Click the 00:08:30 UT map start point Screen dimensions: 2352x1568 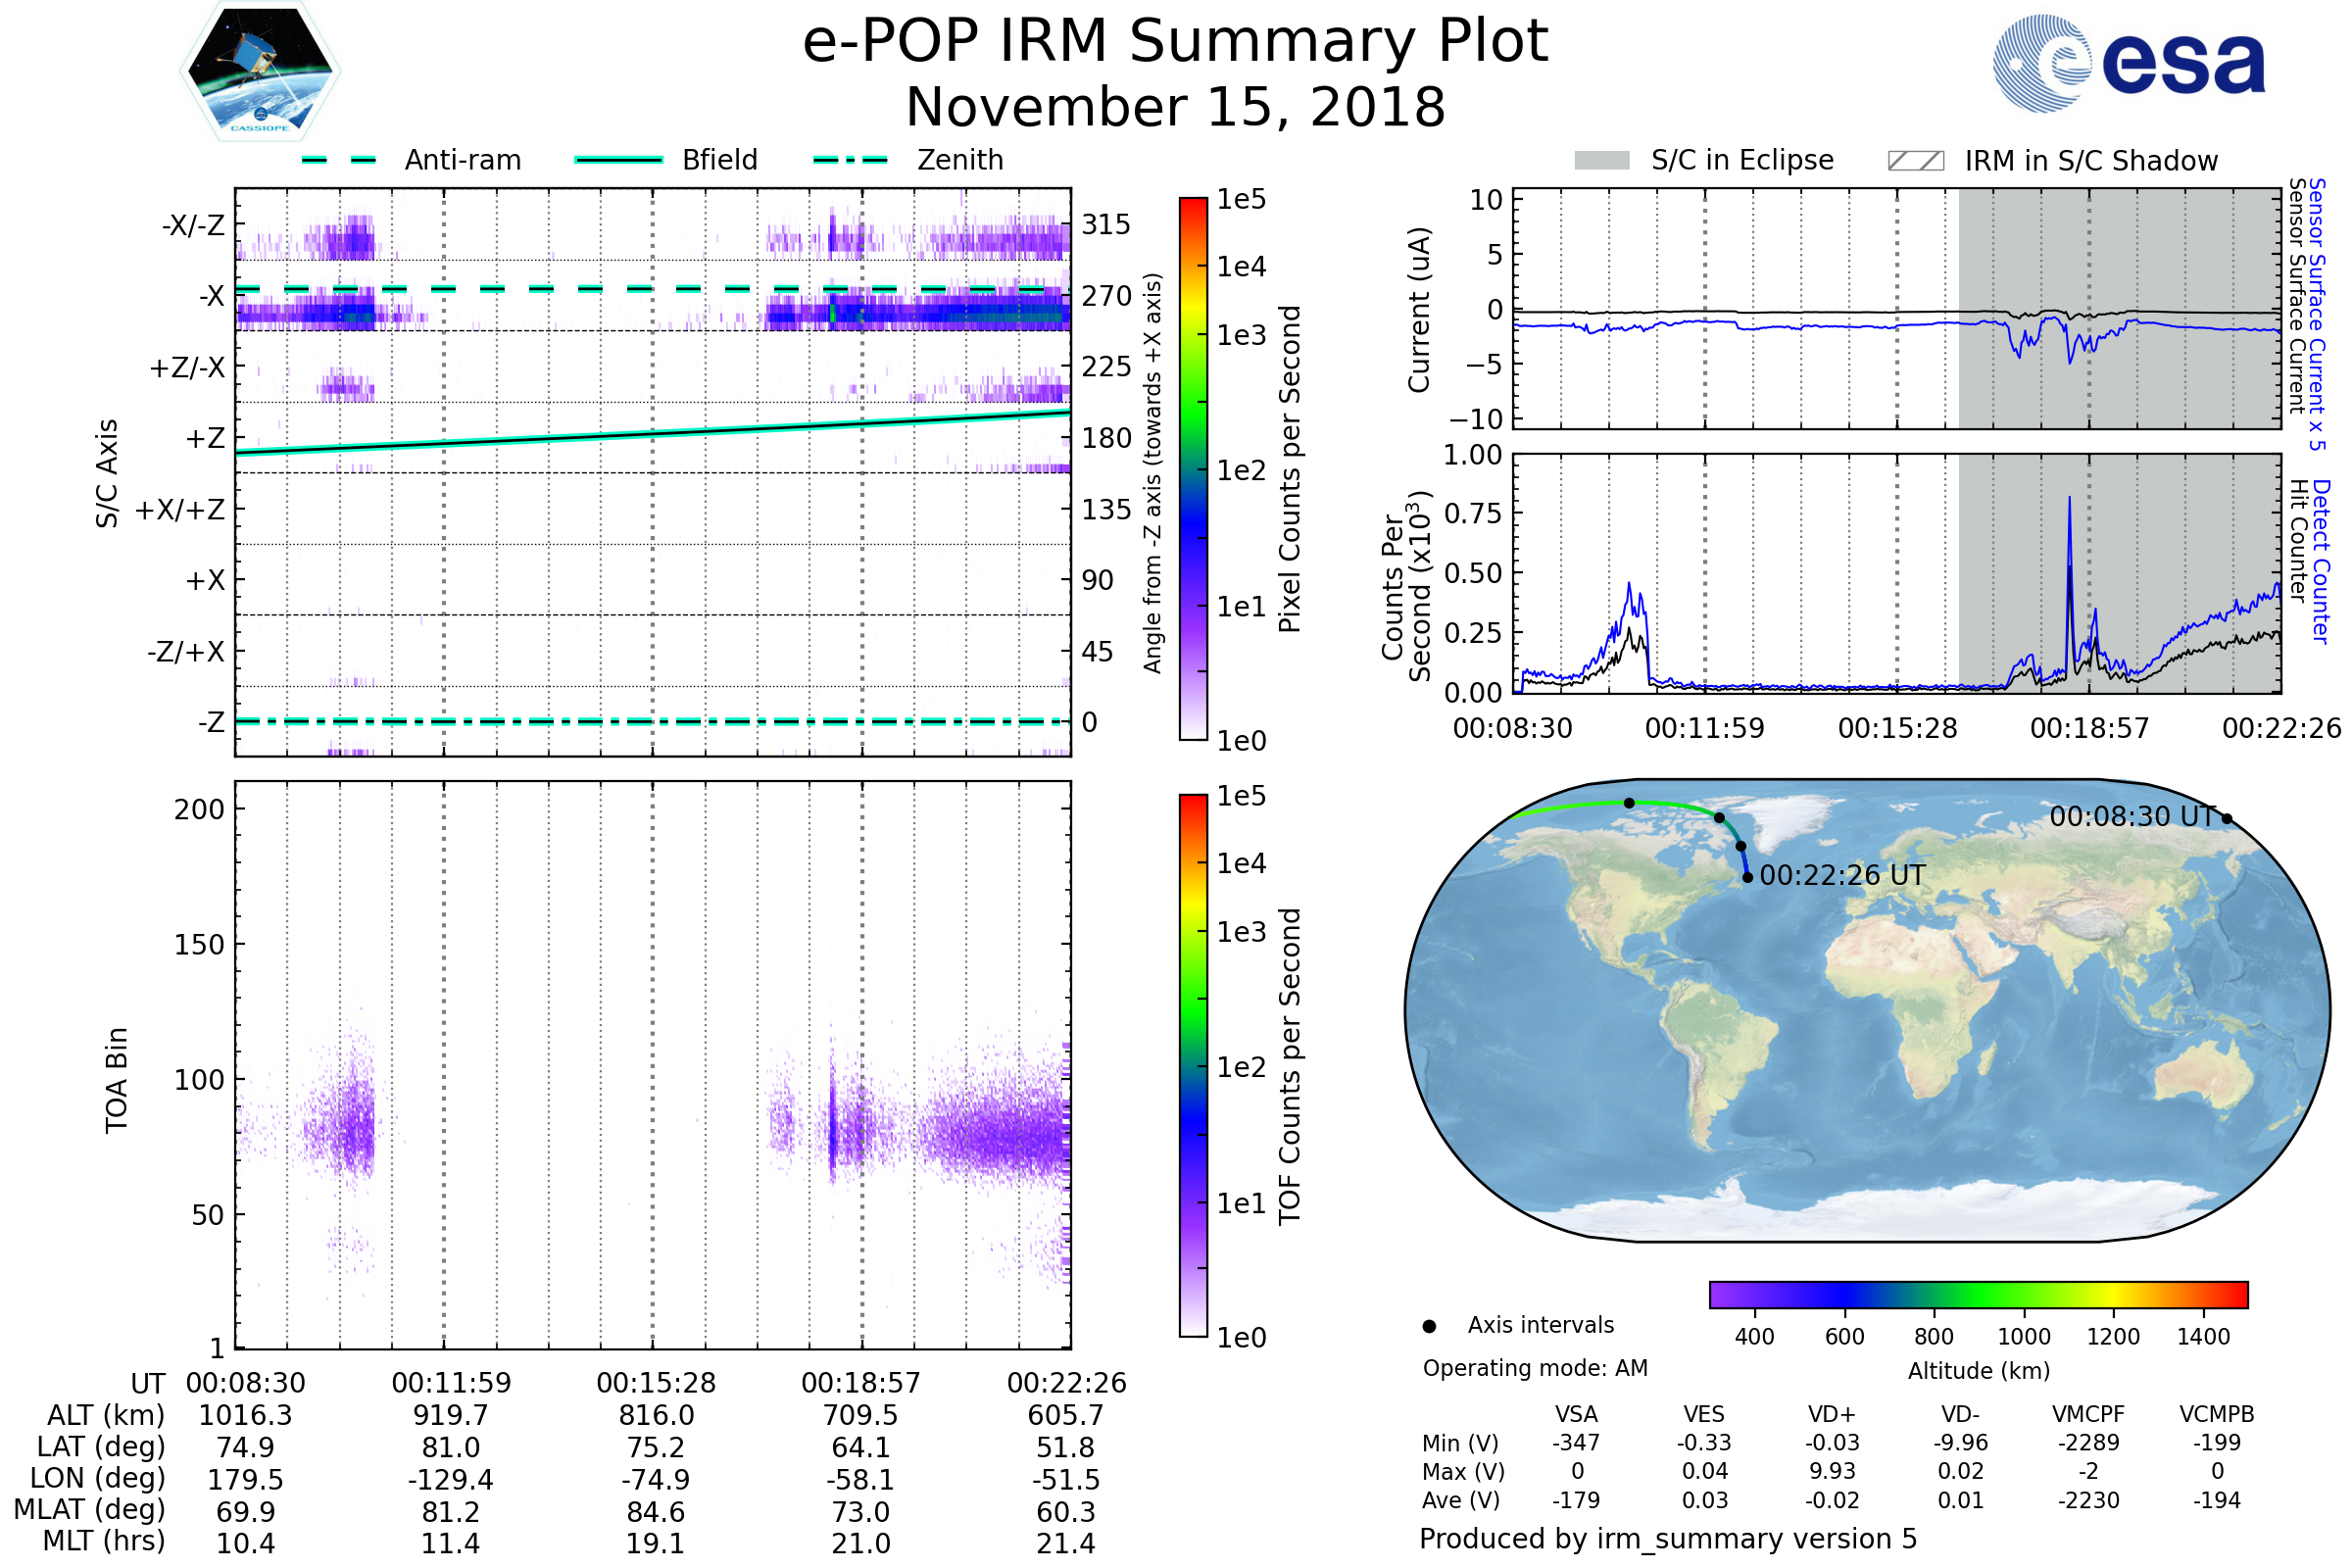pyautogui.click(x=2227, y=819)
